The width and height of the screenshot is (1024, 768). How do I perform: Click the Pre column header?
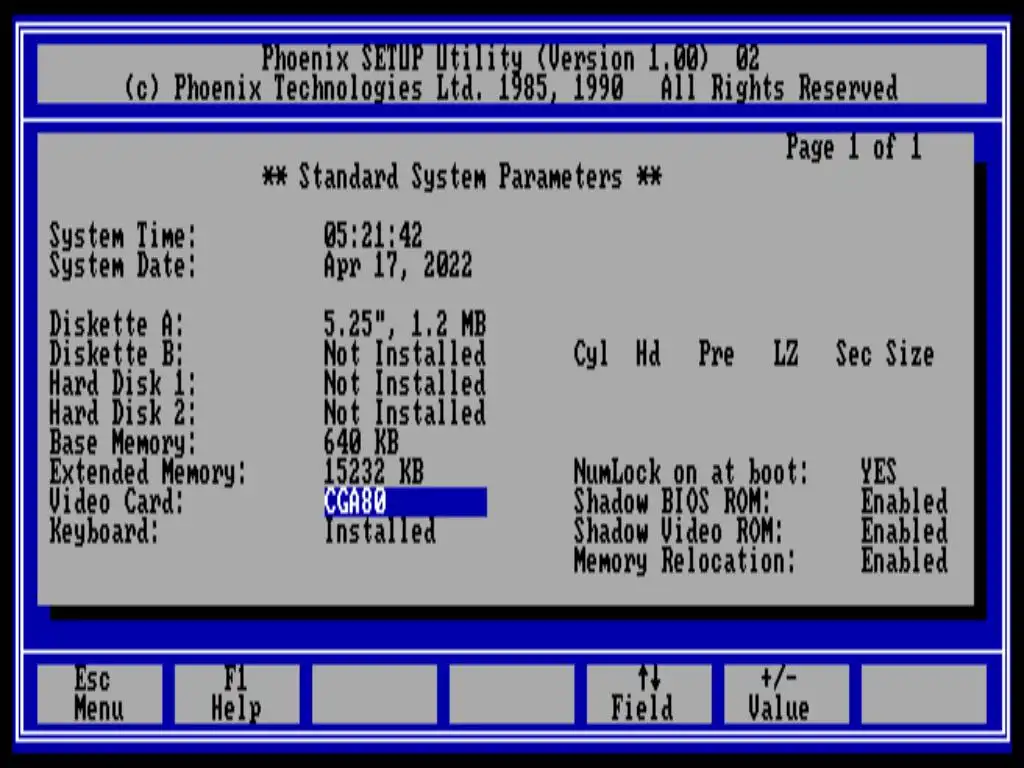716,354
